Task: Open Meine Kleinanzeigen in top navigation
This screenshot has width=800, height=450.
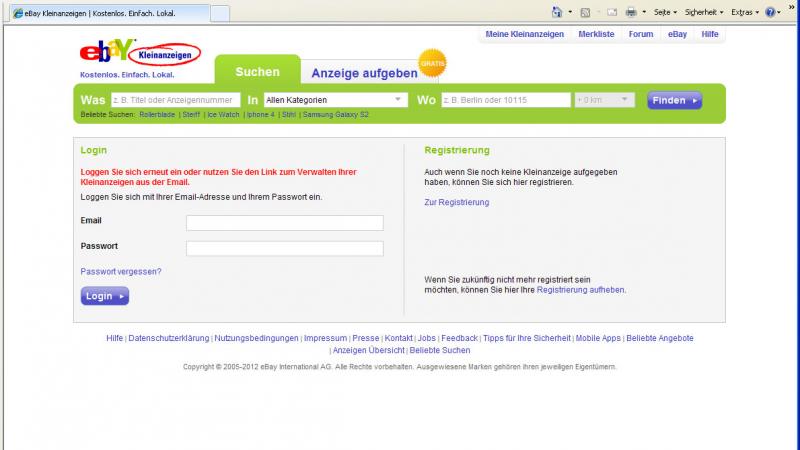Action: click(523, 34)
